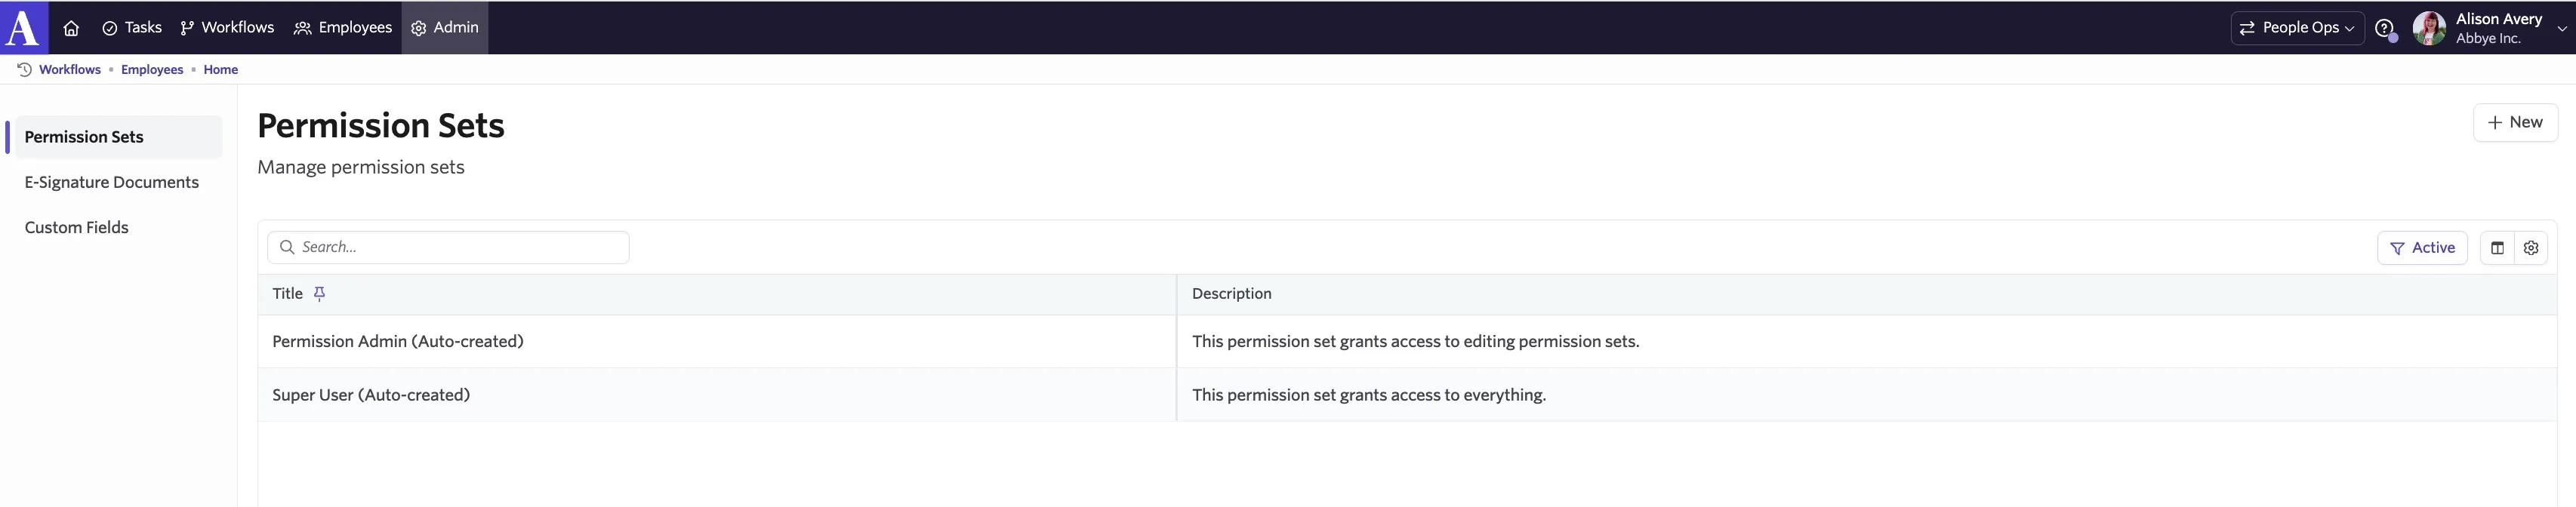Click the Employees people icon

[x=303, y=28]
